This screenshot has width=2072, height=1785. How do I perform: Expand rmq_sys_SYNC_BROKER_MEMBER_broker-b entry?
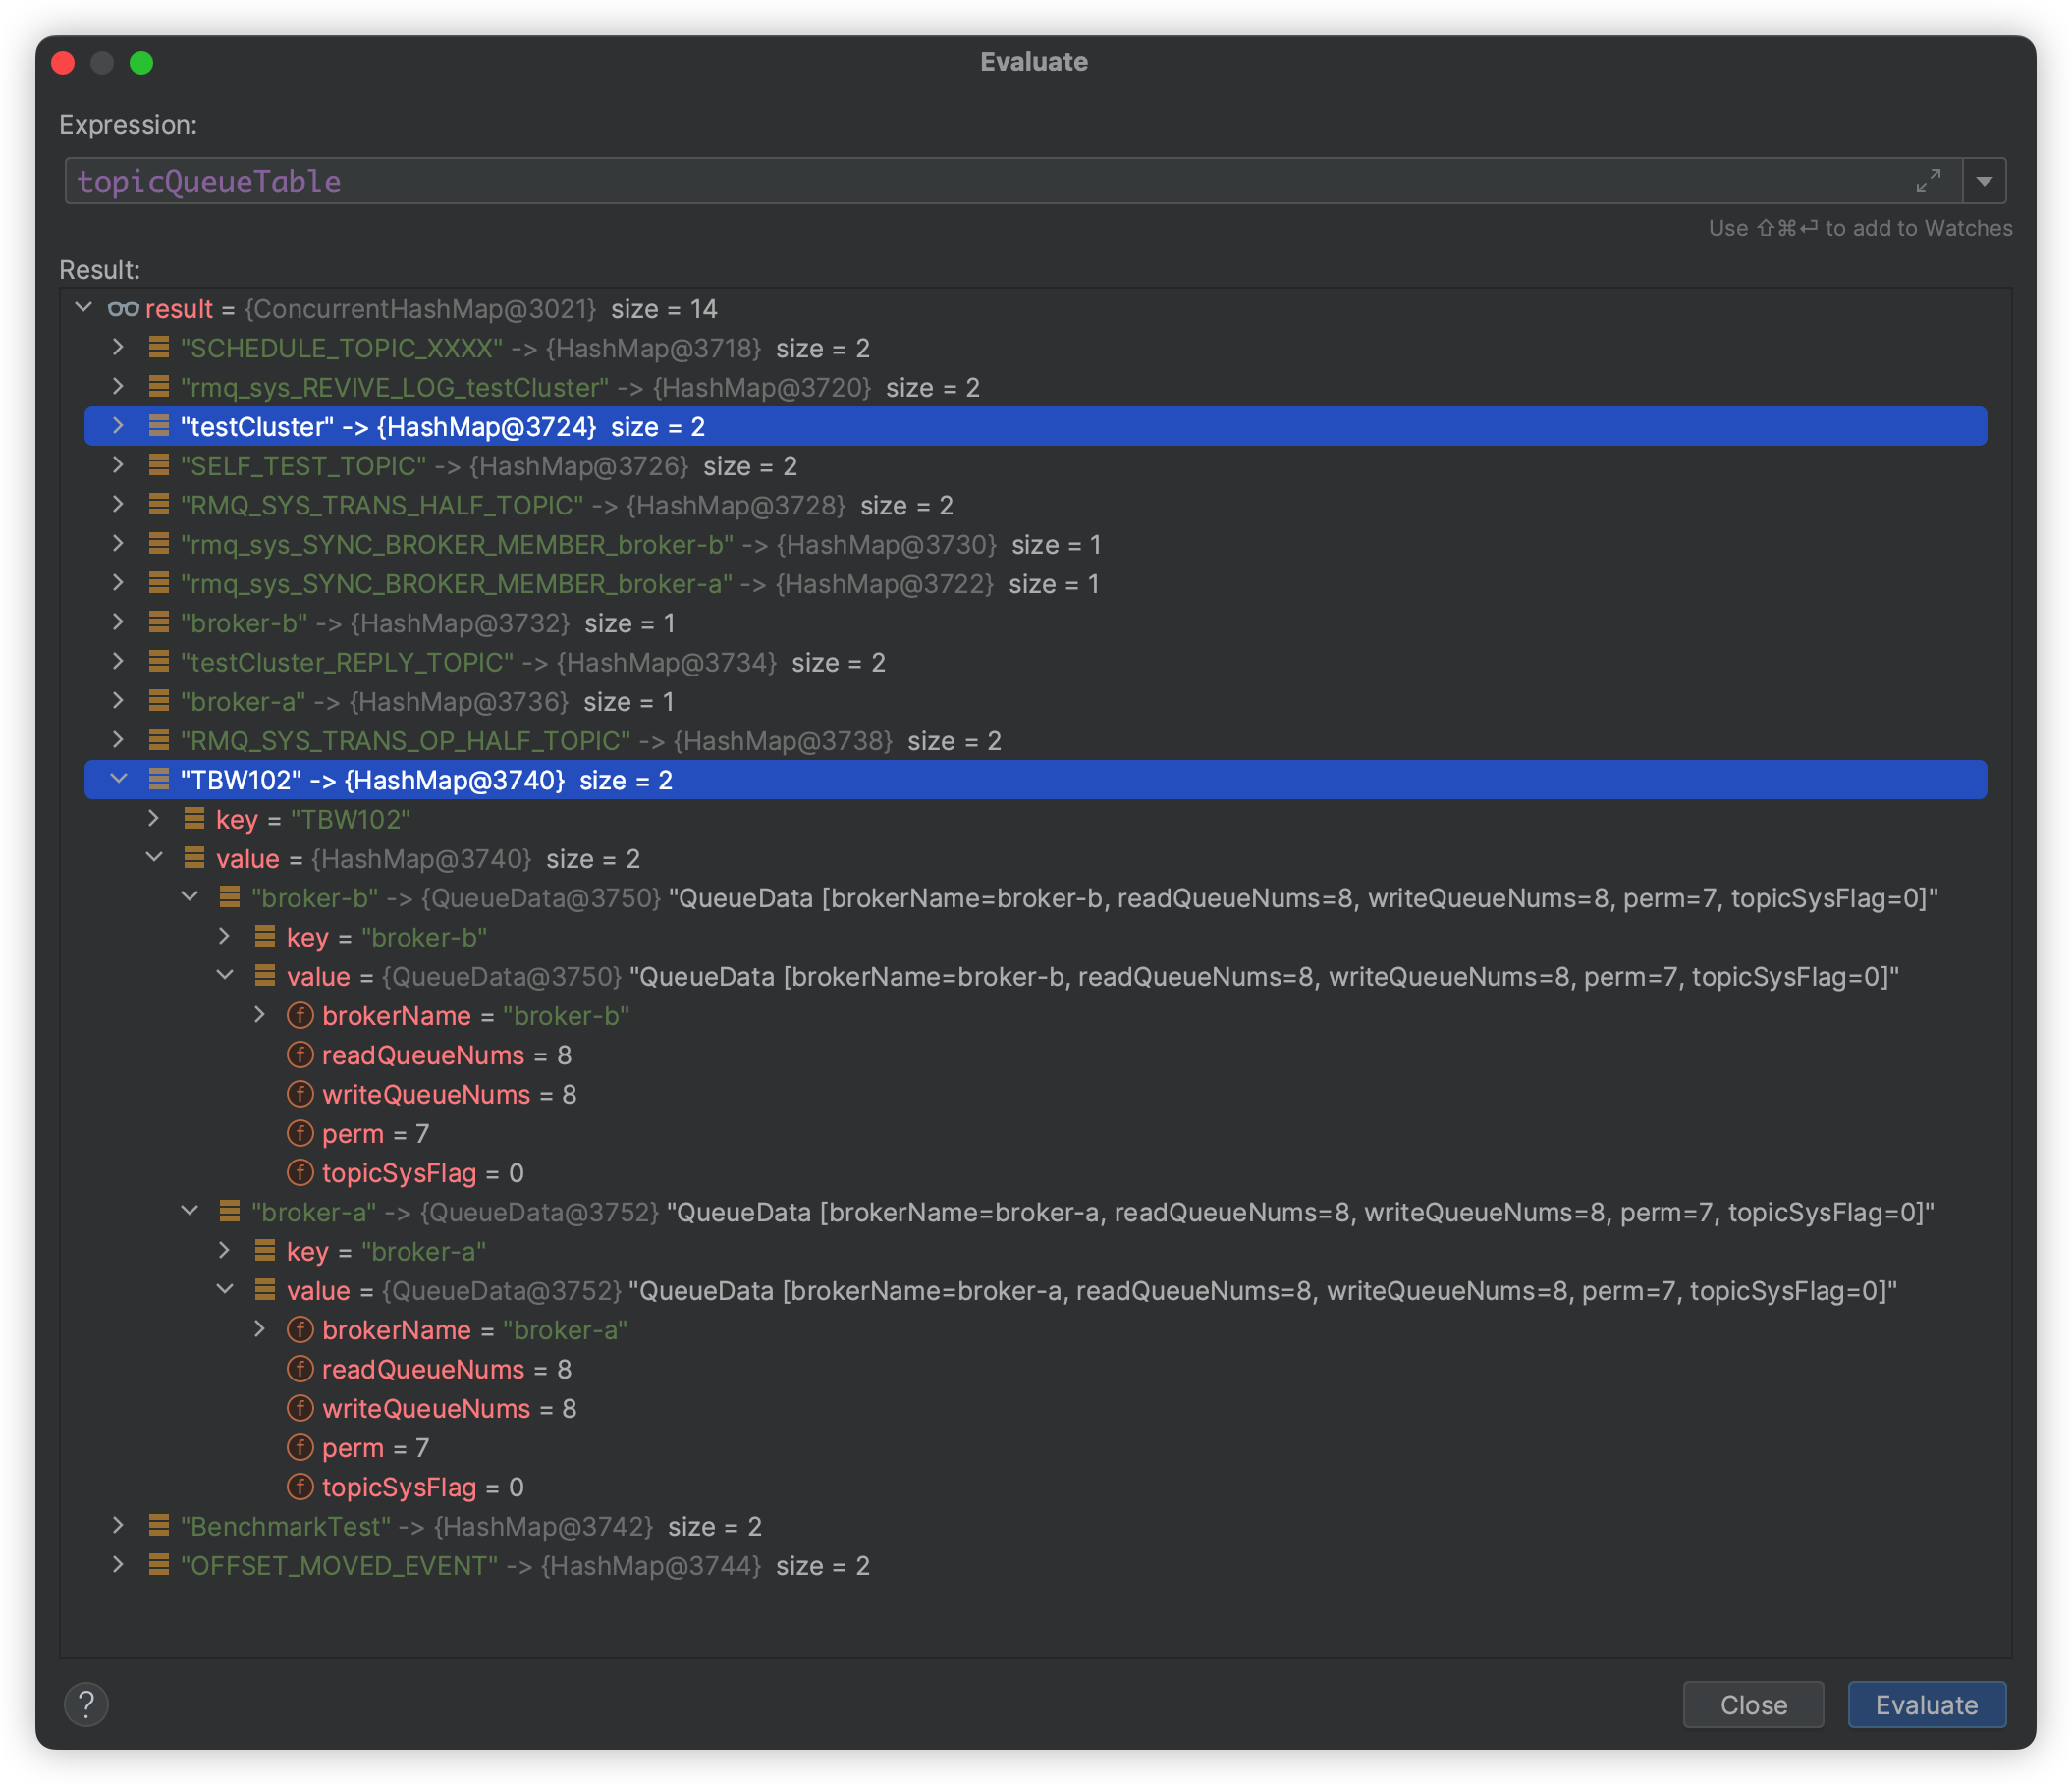pyautogui.click(x=118, y=543)
